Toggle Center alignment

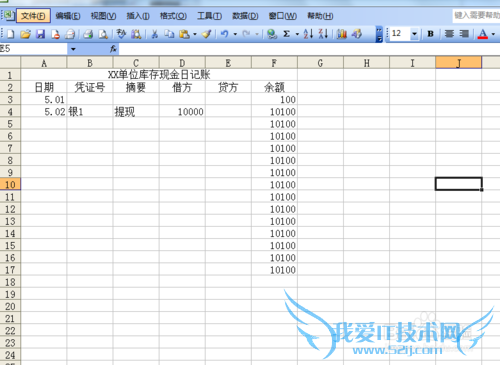pyautogui.click(x=449, y=34)
